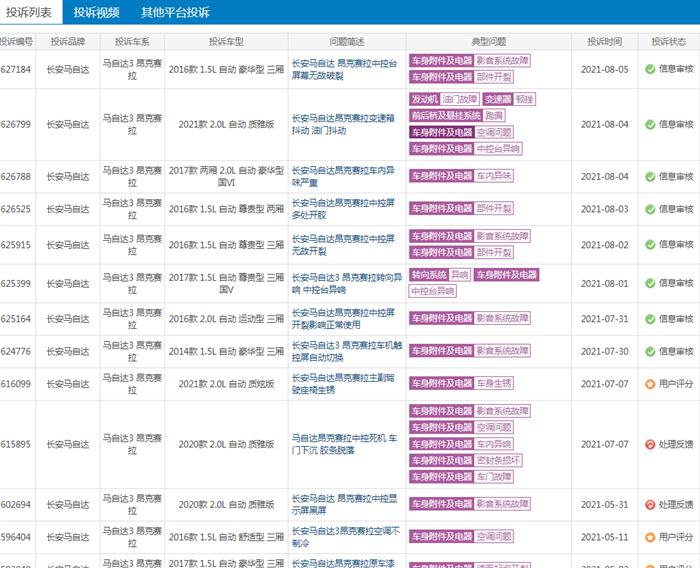Click the green status icon for complaint 625399
The height and width of the screenshot is (568, 700).
650,284
